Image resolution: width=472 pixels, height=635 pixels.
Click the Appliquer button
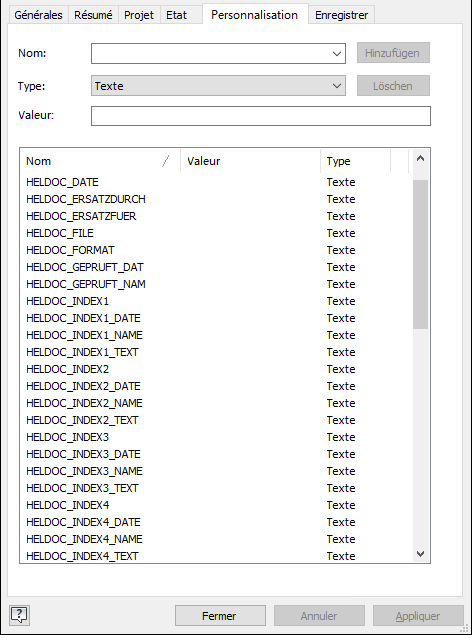tap(418, 616)
